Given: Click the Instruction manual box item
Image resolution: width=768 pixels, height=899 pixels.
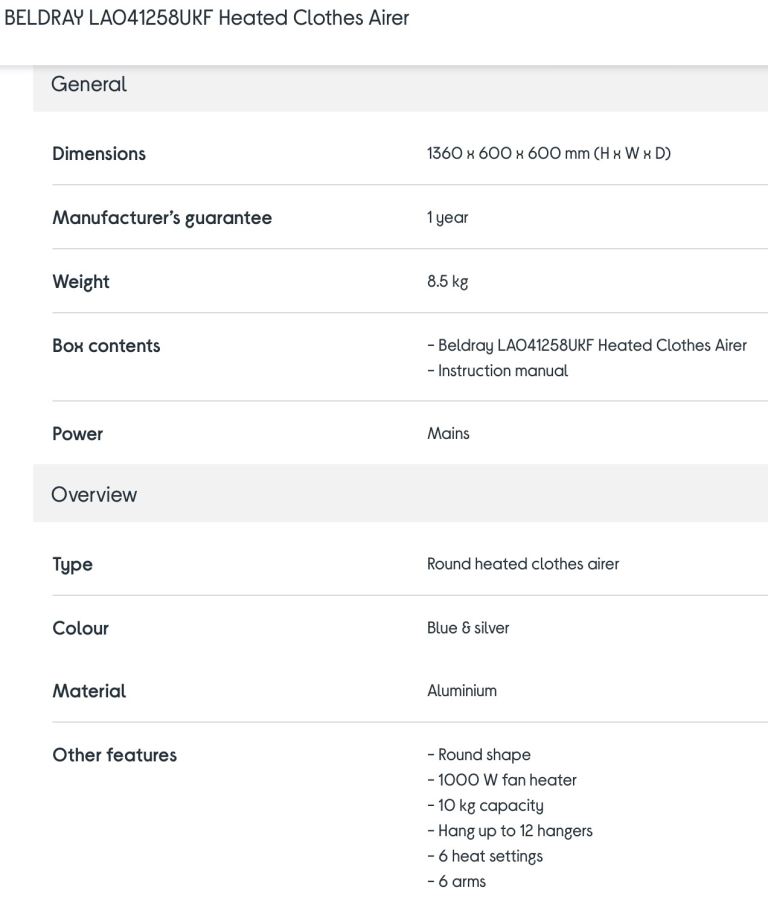Looking at the screenshot, I should [x=497, y=371].
